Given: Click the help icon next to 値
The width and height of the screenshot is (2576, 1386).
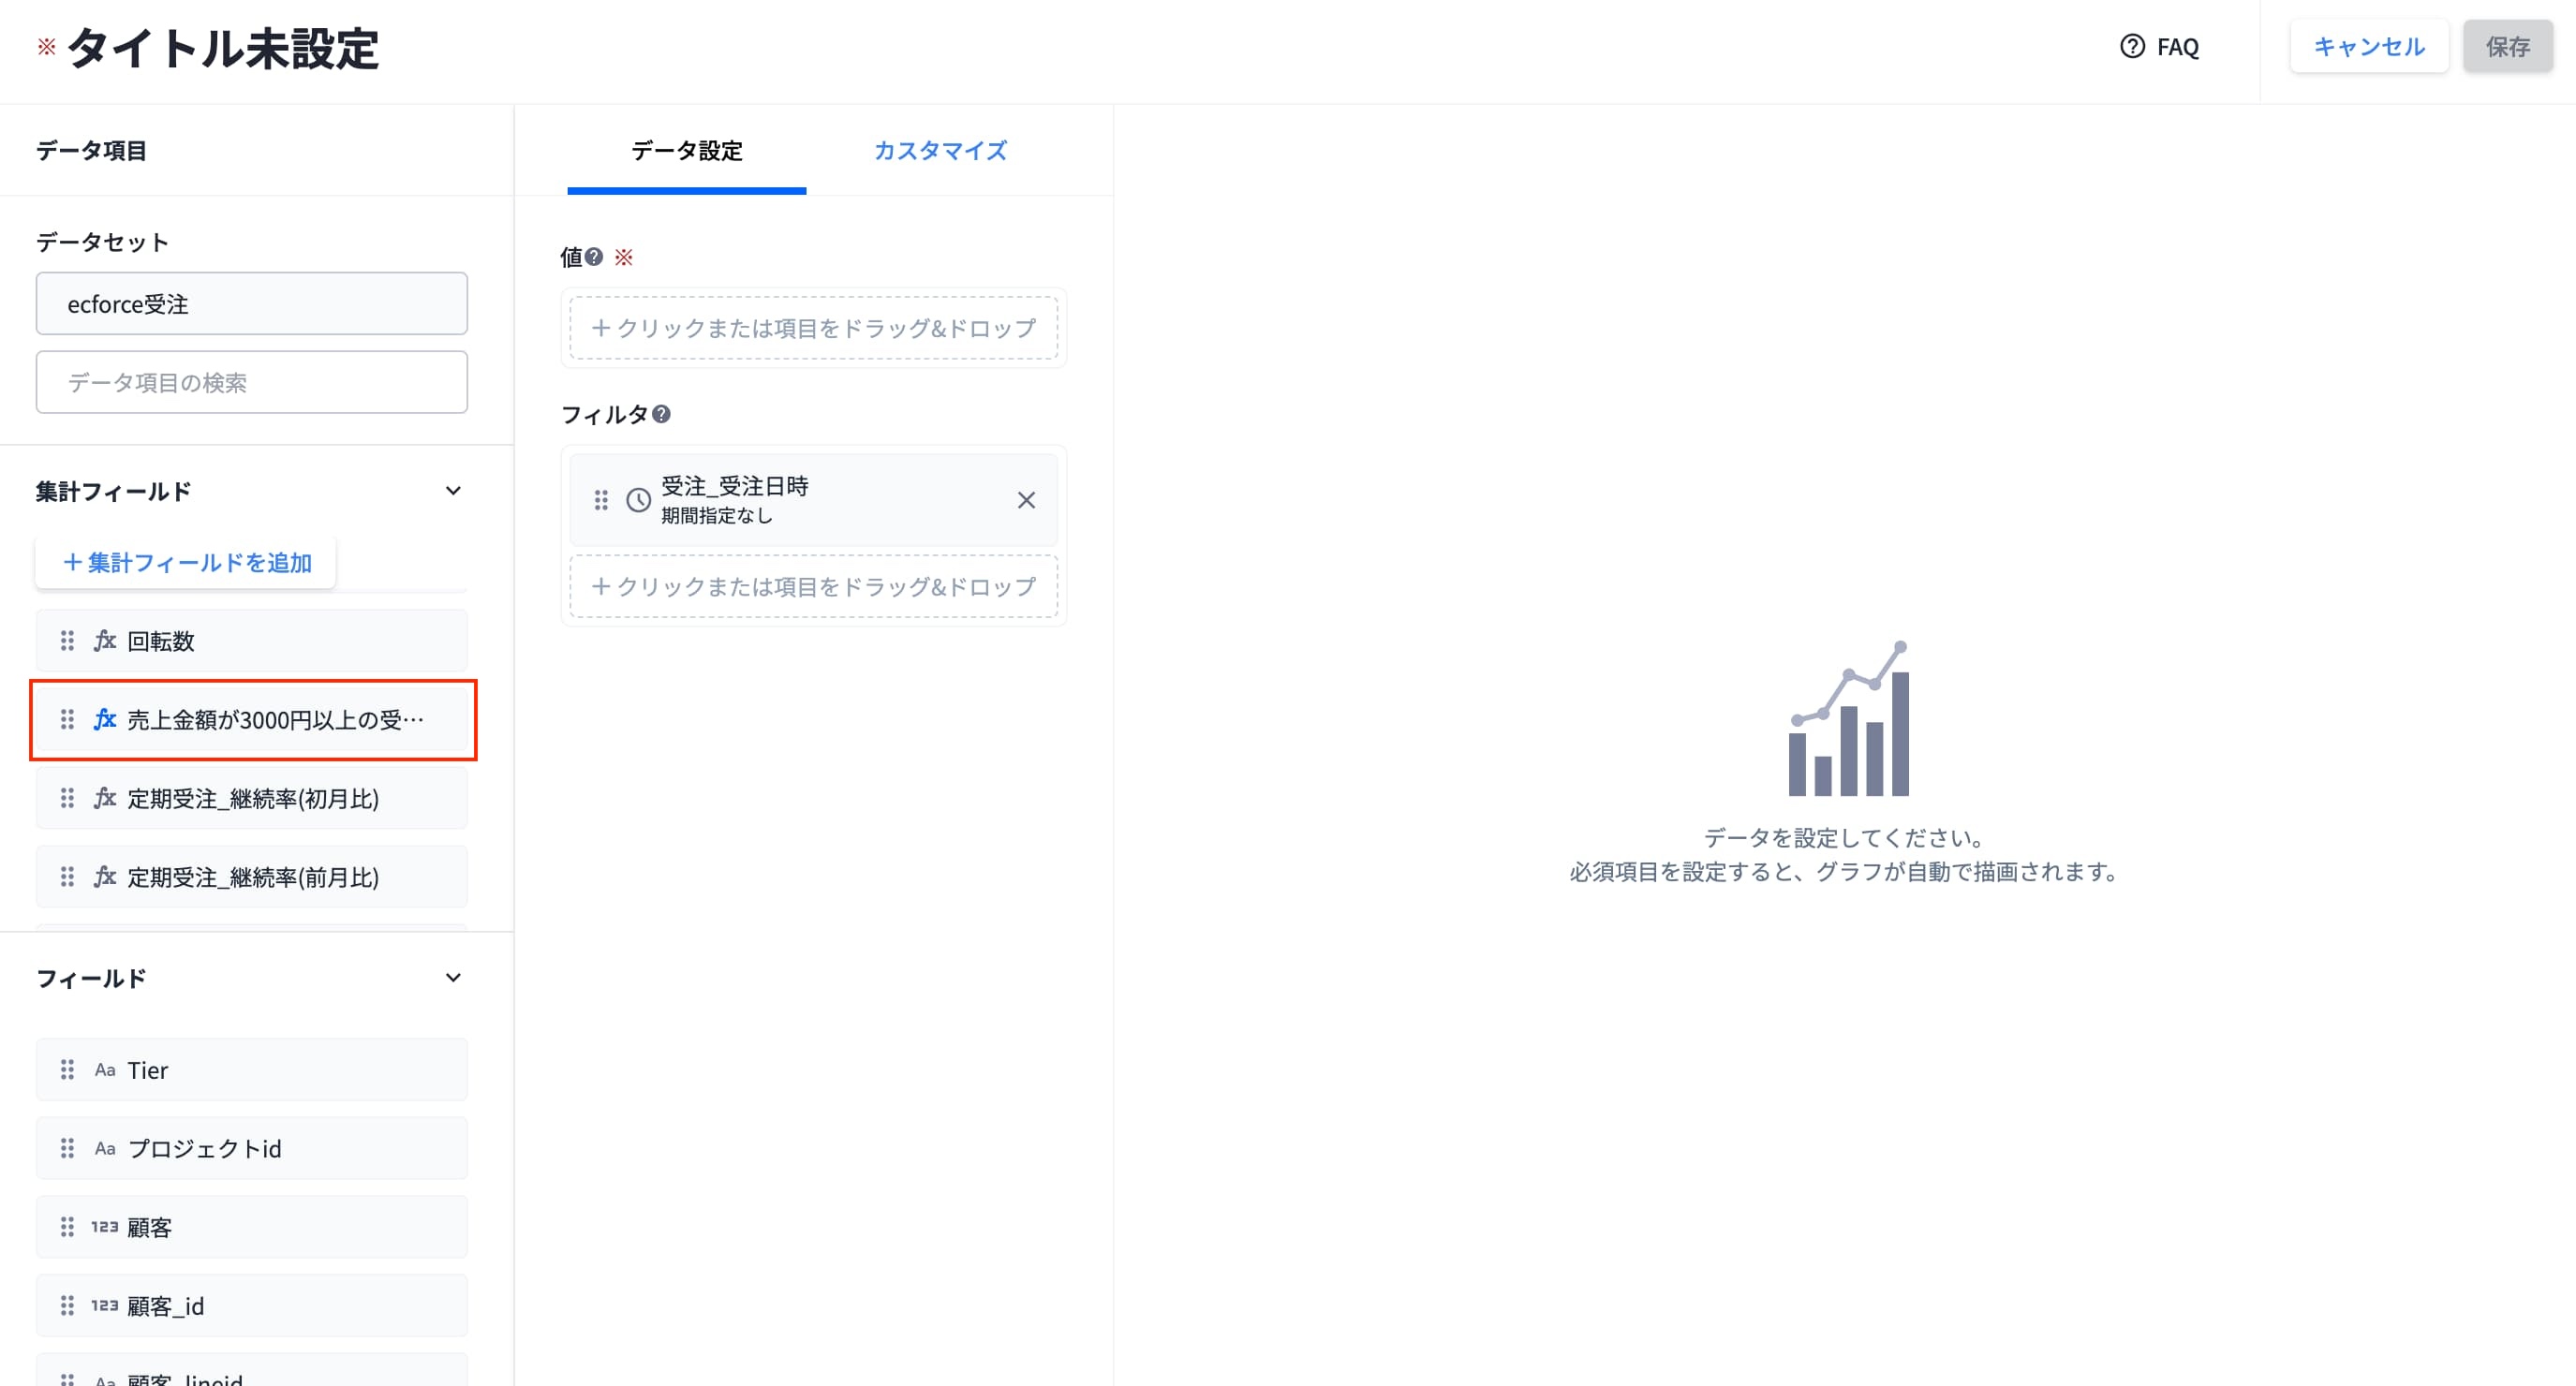Looking at the screenshot, I should pyautogui.click(x=594, y=257).
